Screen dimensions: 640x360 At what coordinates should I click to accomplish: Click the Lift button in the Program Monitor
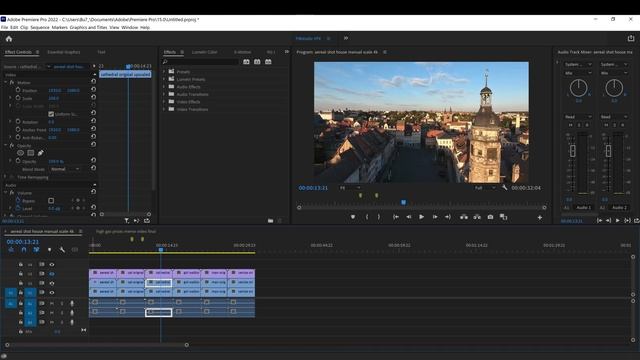coord(464,217)
